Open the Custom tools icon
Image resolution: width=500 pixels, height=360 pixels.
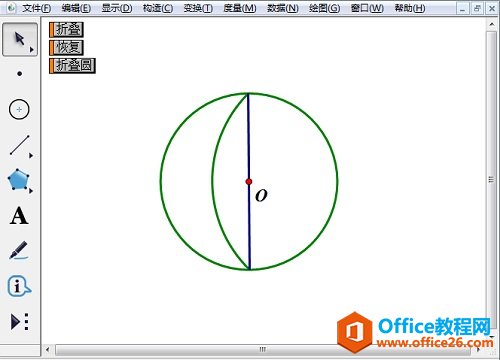[x=20, y=322]
